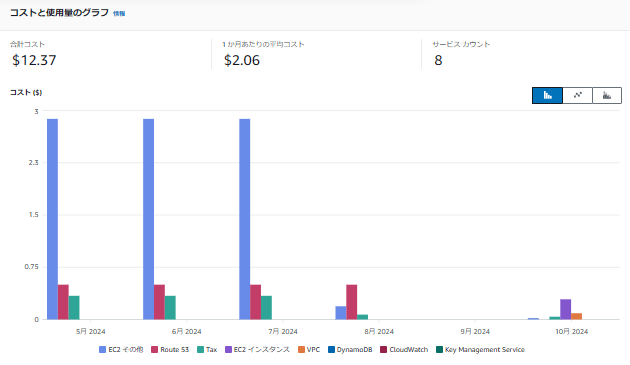The image size is (630, 365).
Task: Click the DynamoDB legend color swatch
Action: (x=331, y=350)
